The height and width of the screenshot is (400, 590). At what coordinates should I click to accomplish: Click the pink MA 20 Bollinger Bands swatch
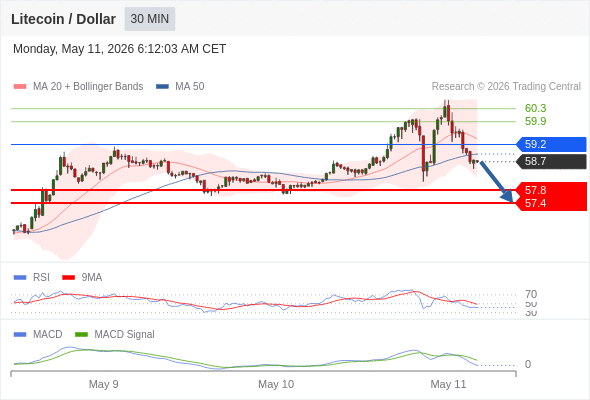click(20, 87)
